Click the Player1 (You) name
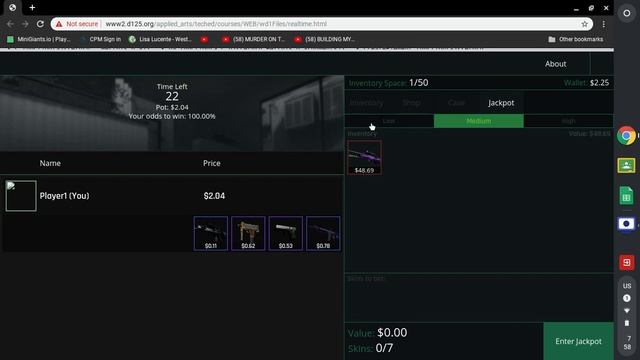This screenshot has width=640, height=360. [64, 196]
